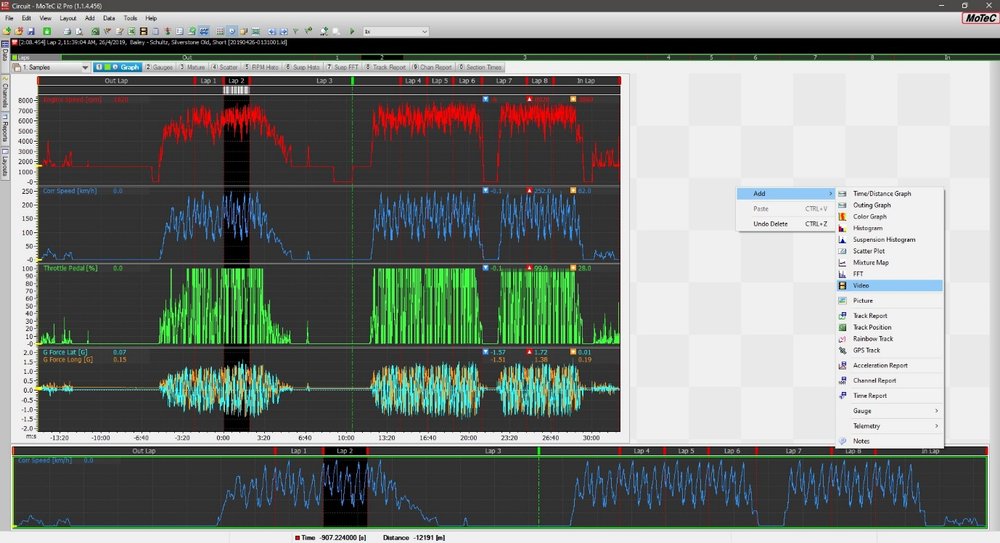This screenshot has width=1000, height=543.
Task: Switch to the Susp FFT tab
Action: [x=342, y=67]
